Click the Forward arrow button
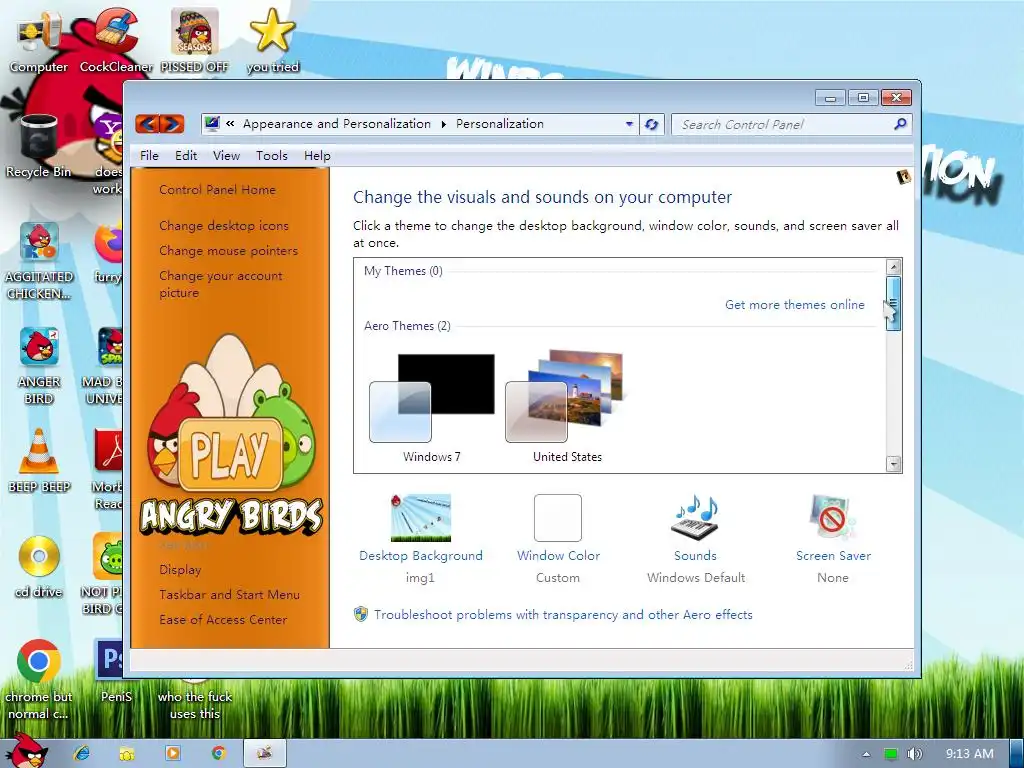 172,123
